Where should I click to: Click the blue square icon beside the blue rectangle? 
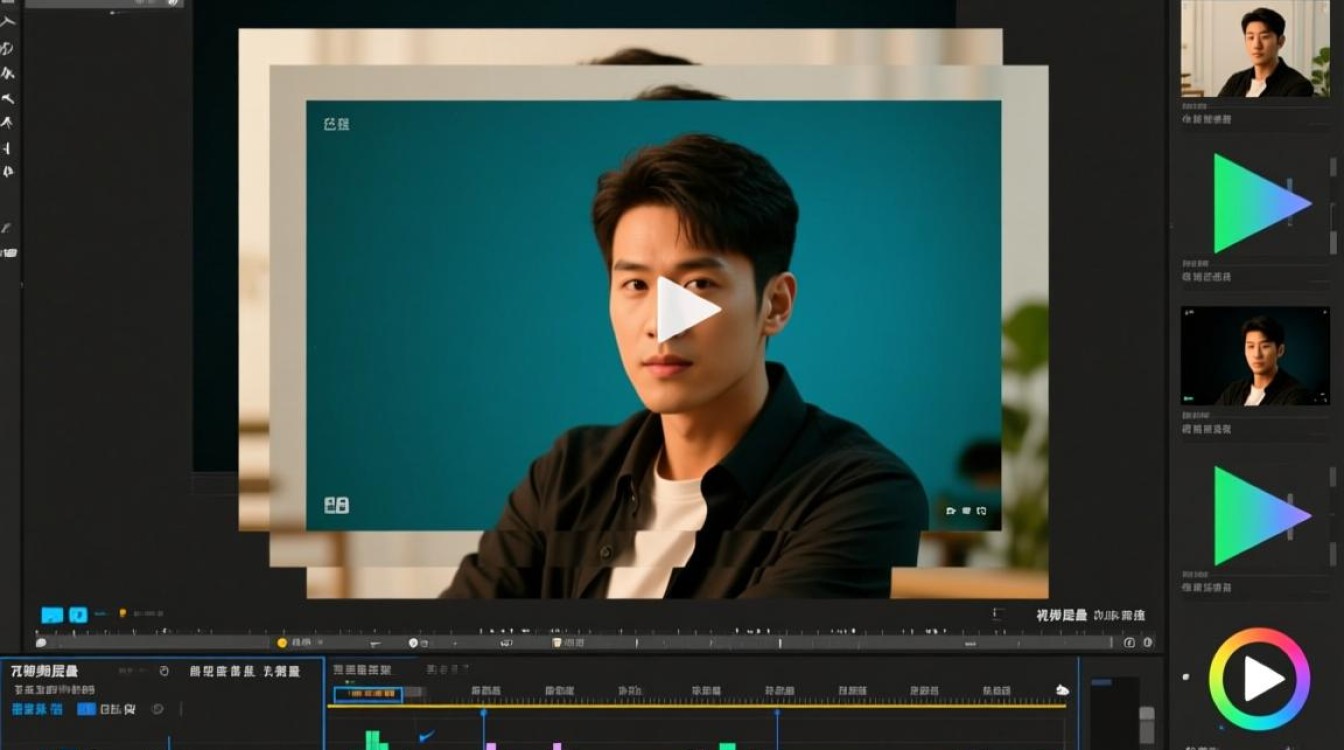[78, 615]
